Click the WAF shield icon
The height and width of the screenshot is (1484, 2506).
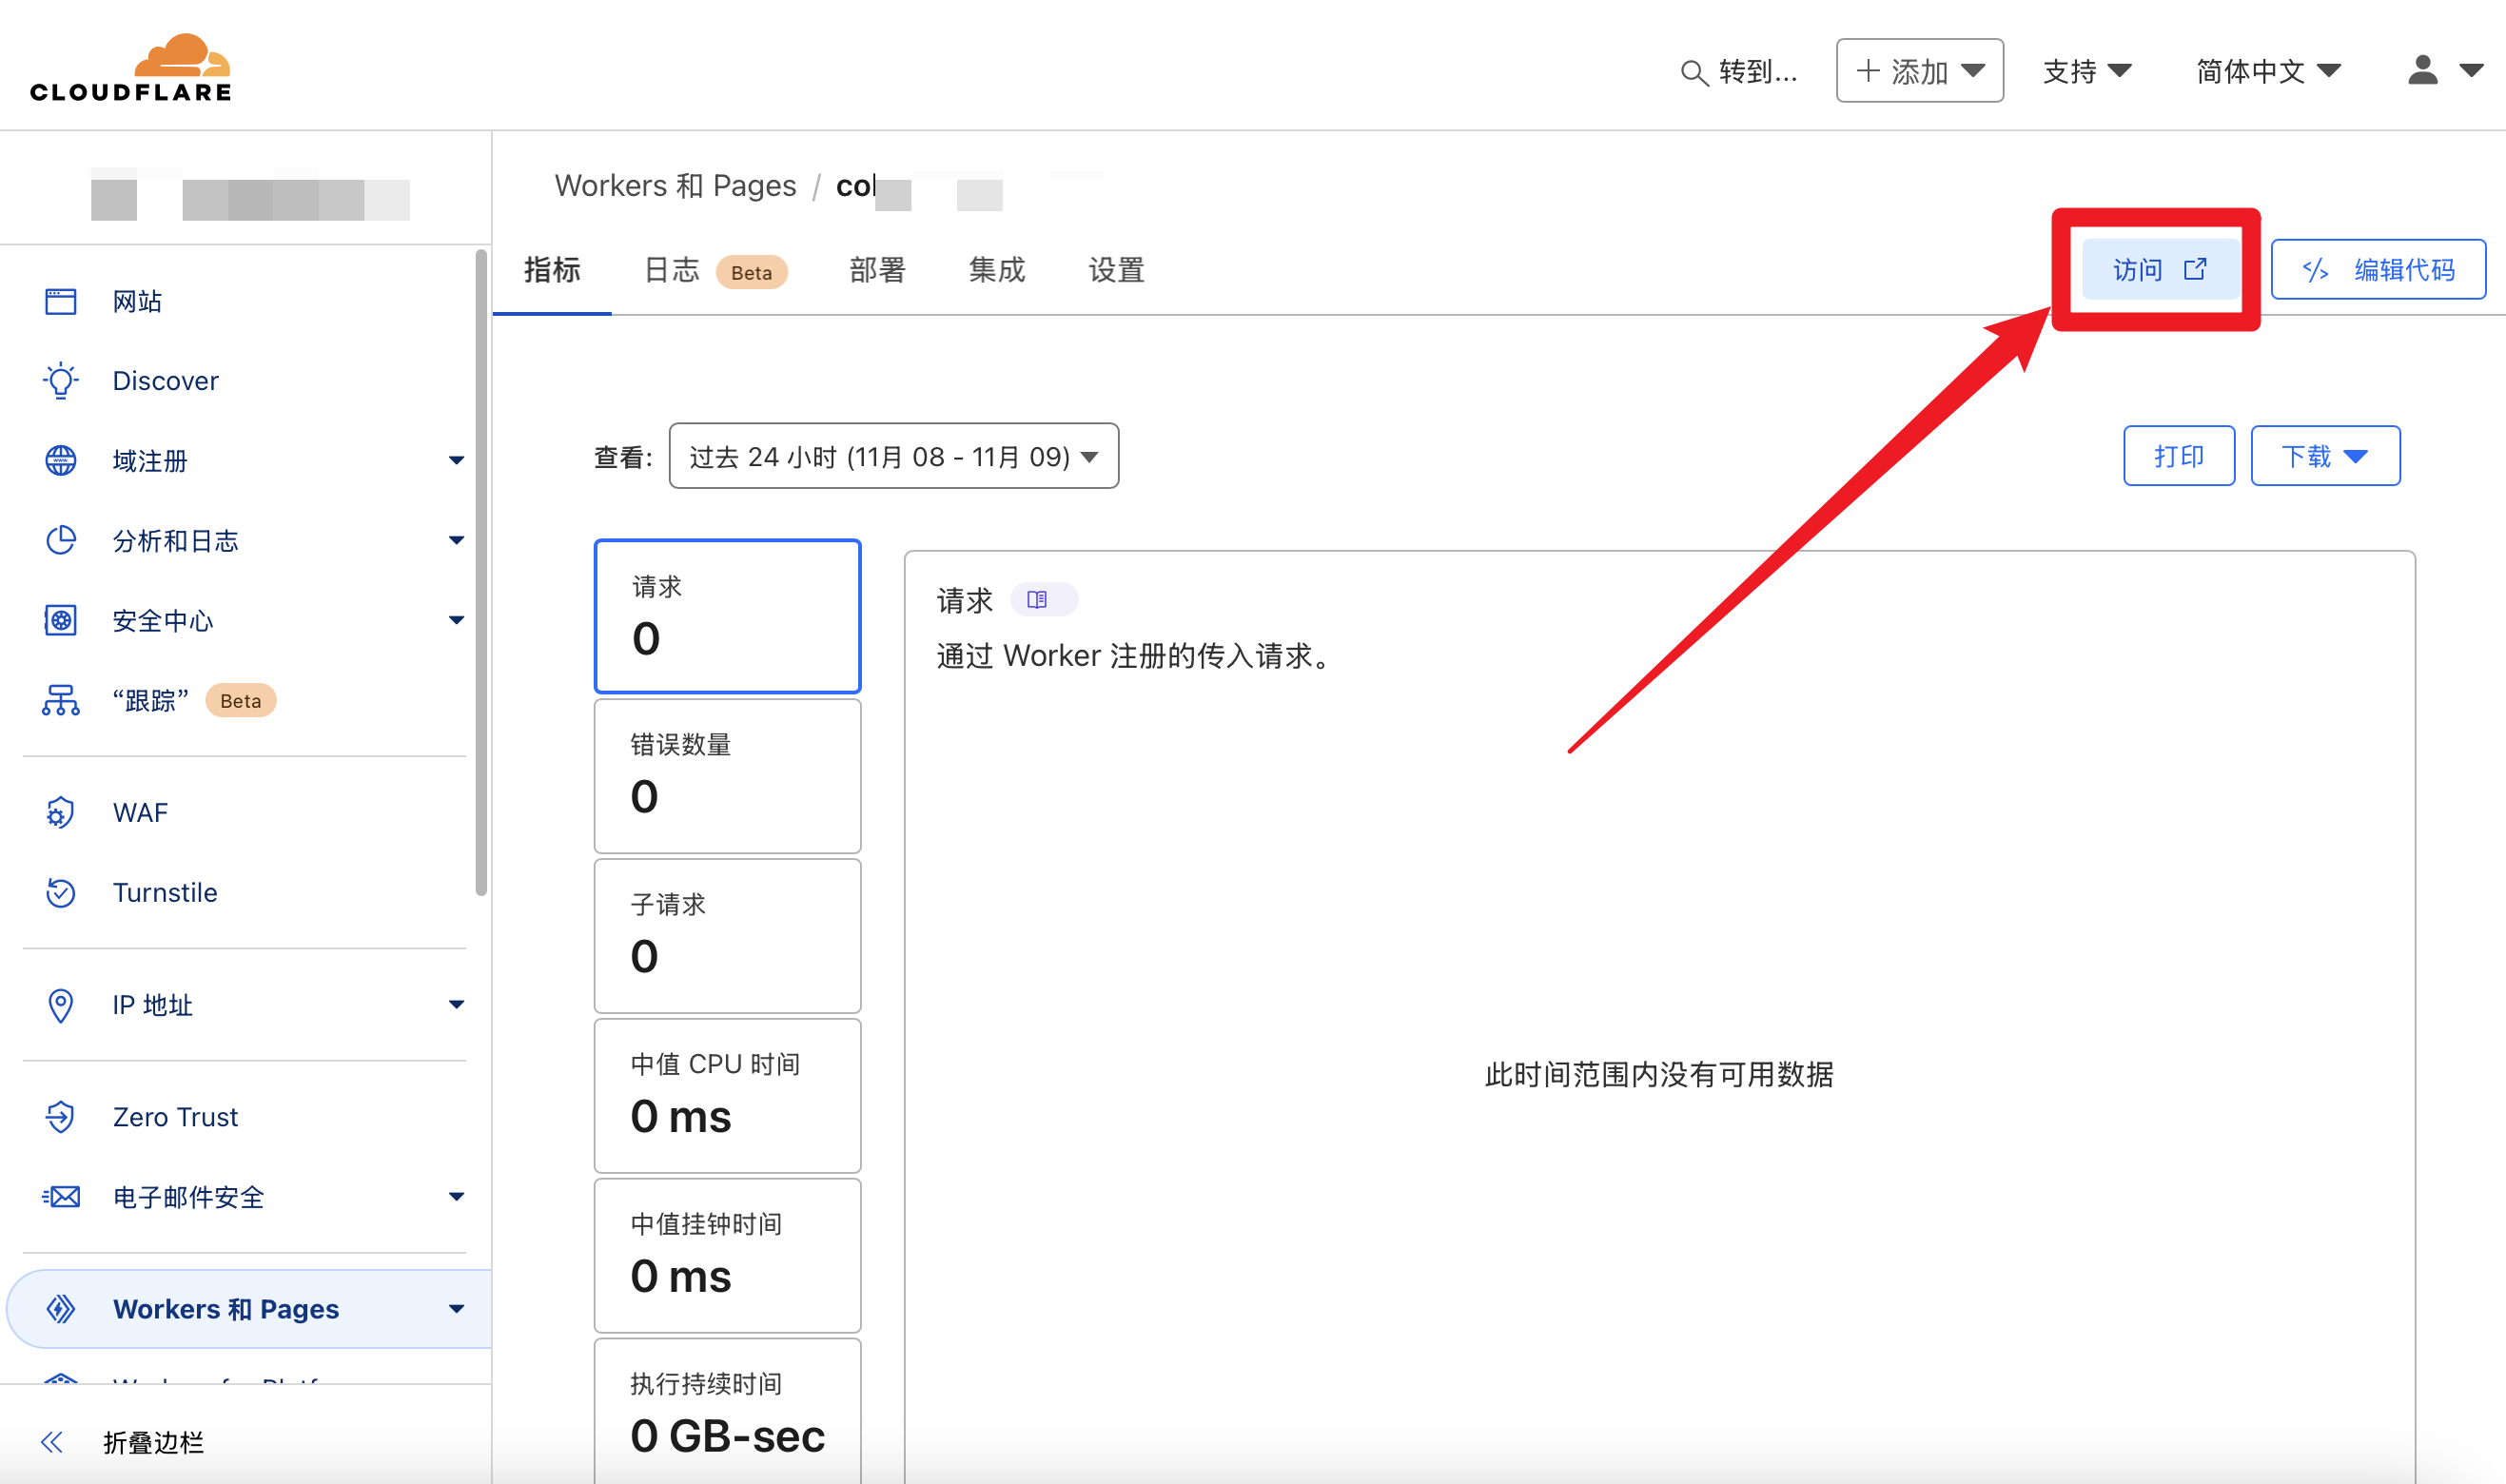(x=60, y=812)
